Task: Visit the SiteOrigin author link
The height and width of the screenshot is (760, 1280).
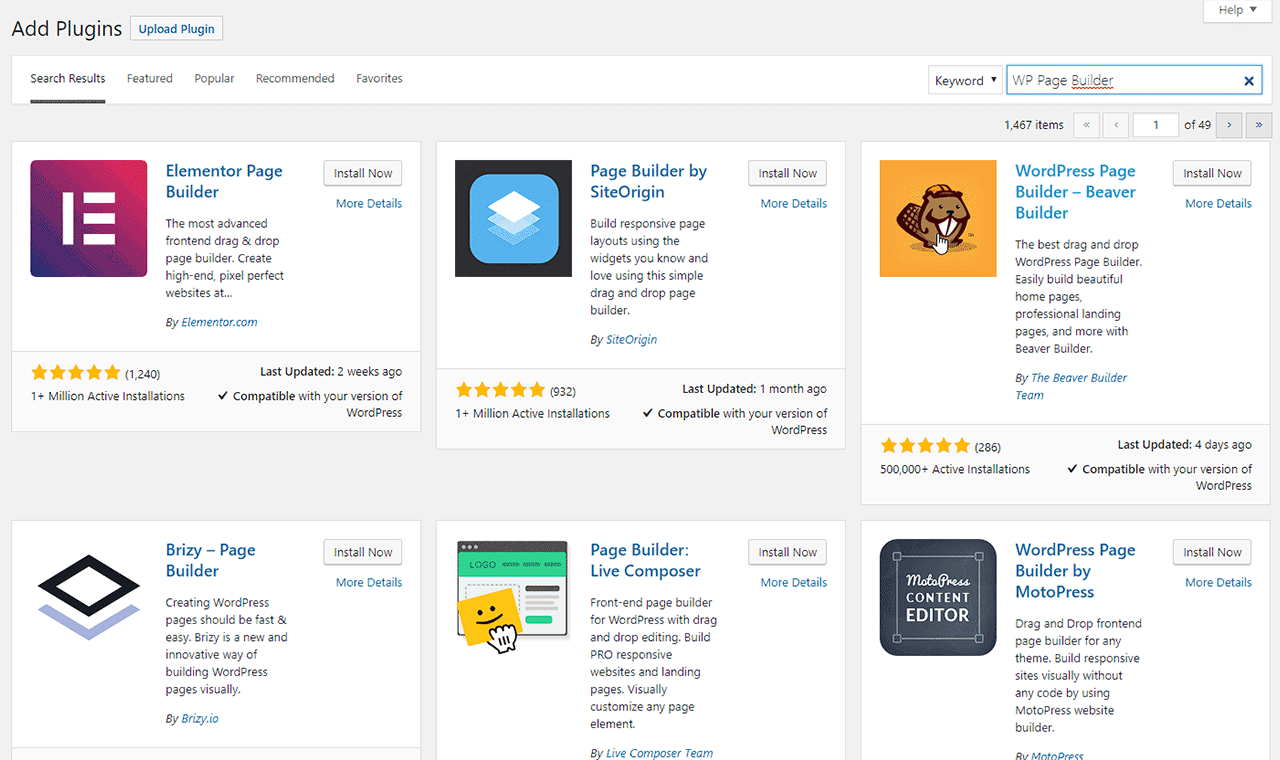Action: 632,339
